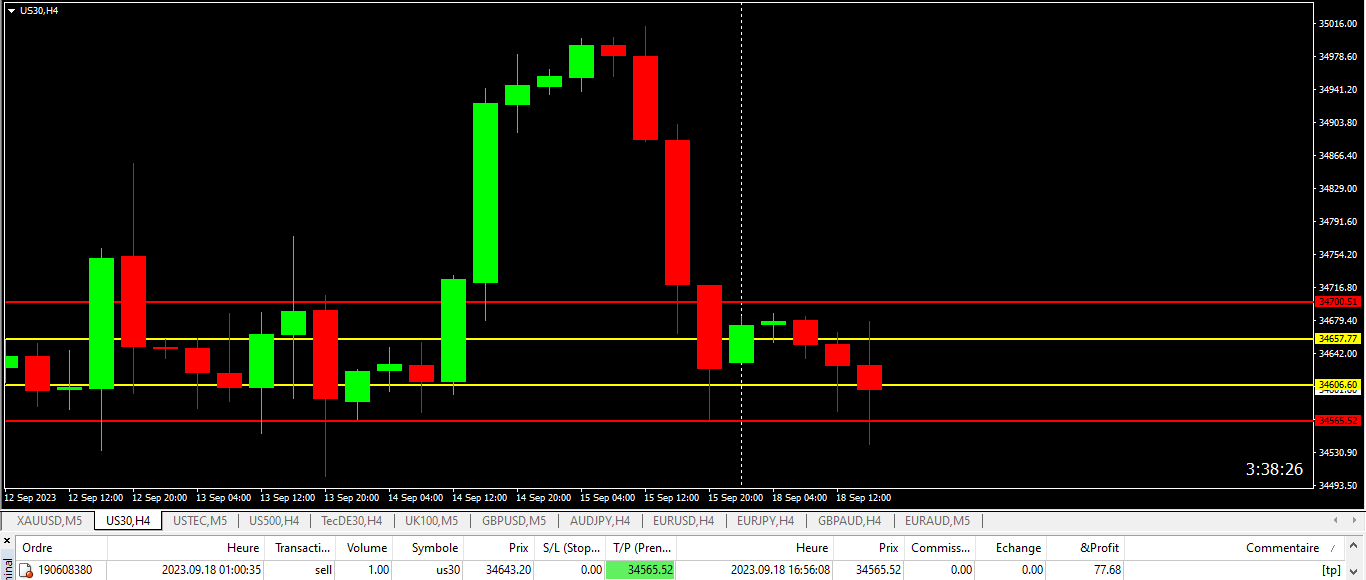Click the green take-profit cell 34565.52
This screenshot has height=580, width=1366.
[641, 570]
